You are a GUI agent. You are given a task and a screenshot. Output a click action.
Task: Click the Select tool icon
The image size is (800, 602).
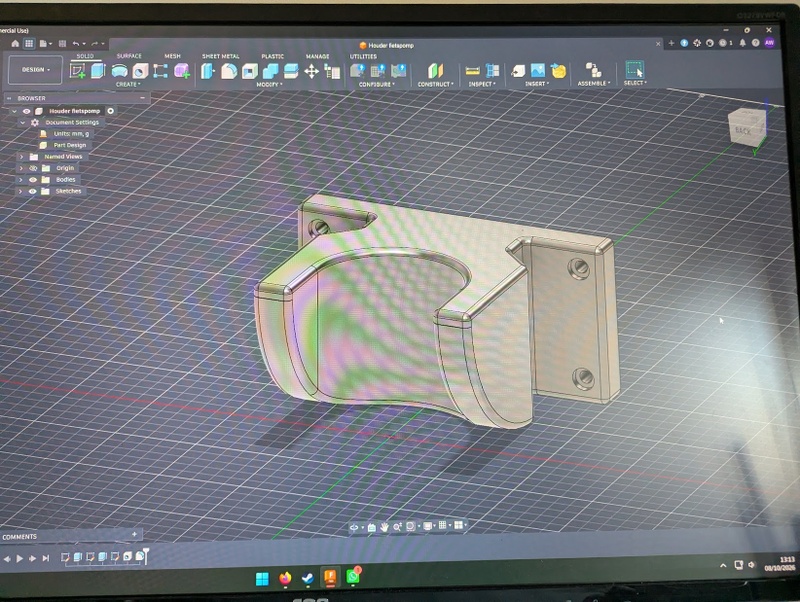click(635, 70)
